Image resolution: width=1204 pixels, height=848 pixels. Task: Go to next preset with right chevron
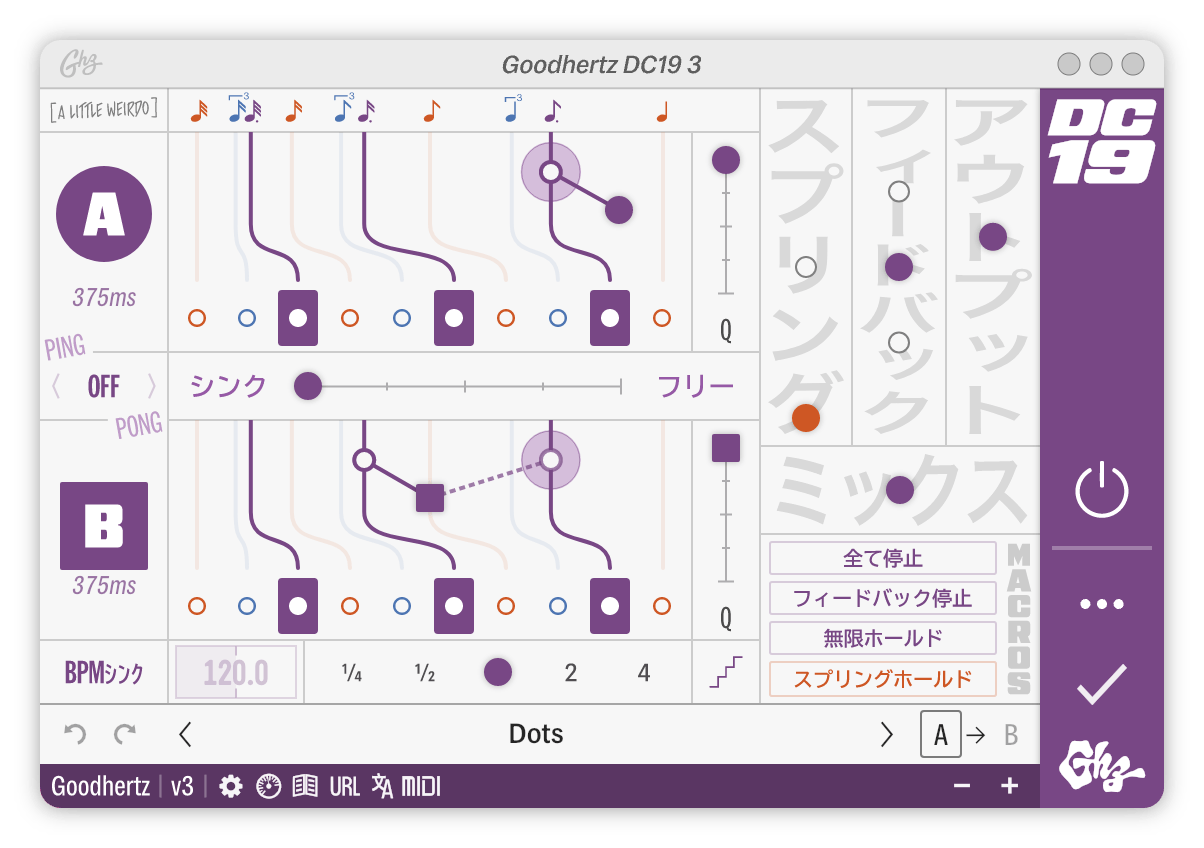coord(886,734)
